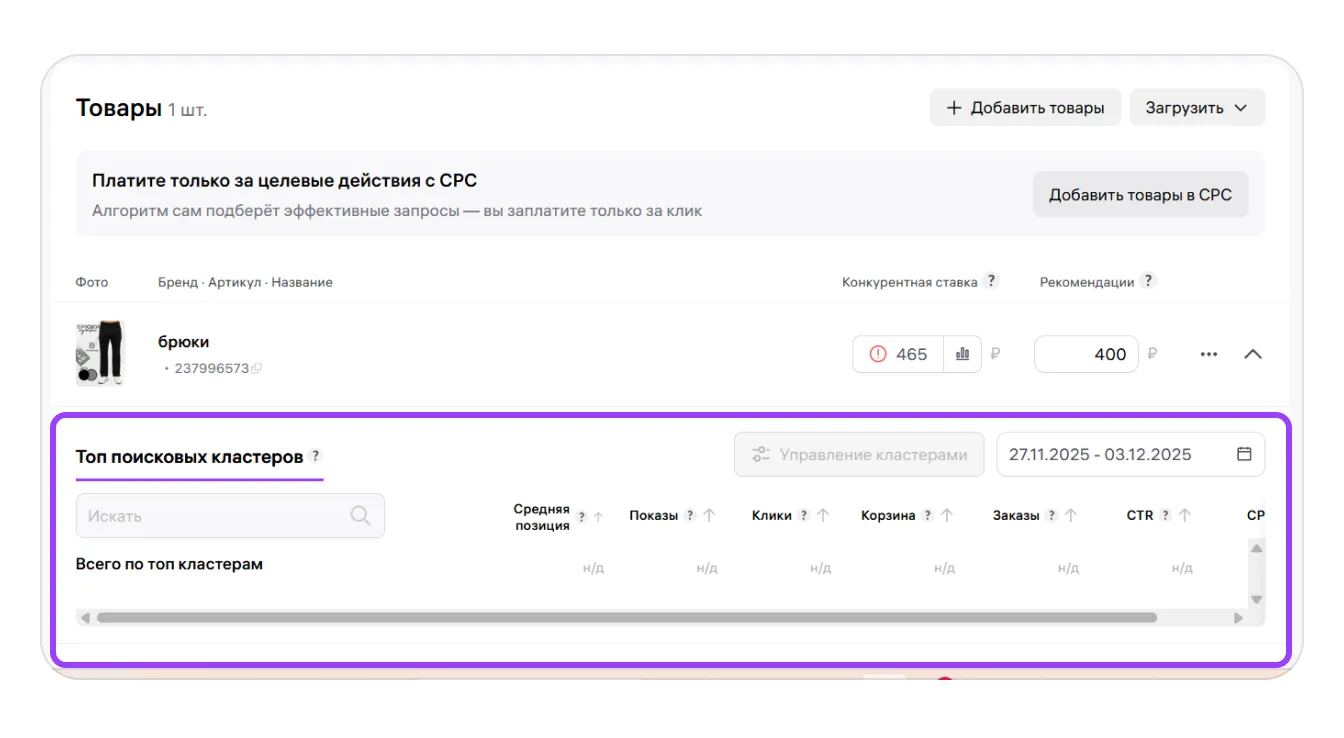The height and width of the screenshot is (738, 1344).
Task: Click help icon next to Рекомендации
Action: tap(1148, 281)
